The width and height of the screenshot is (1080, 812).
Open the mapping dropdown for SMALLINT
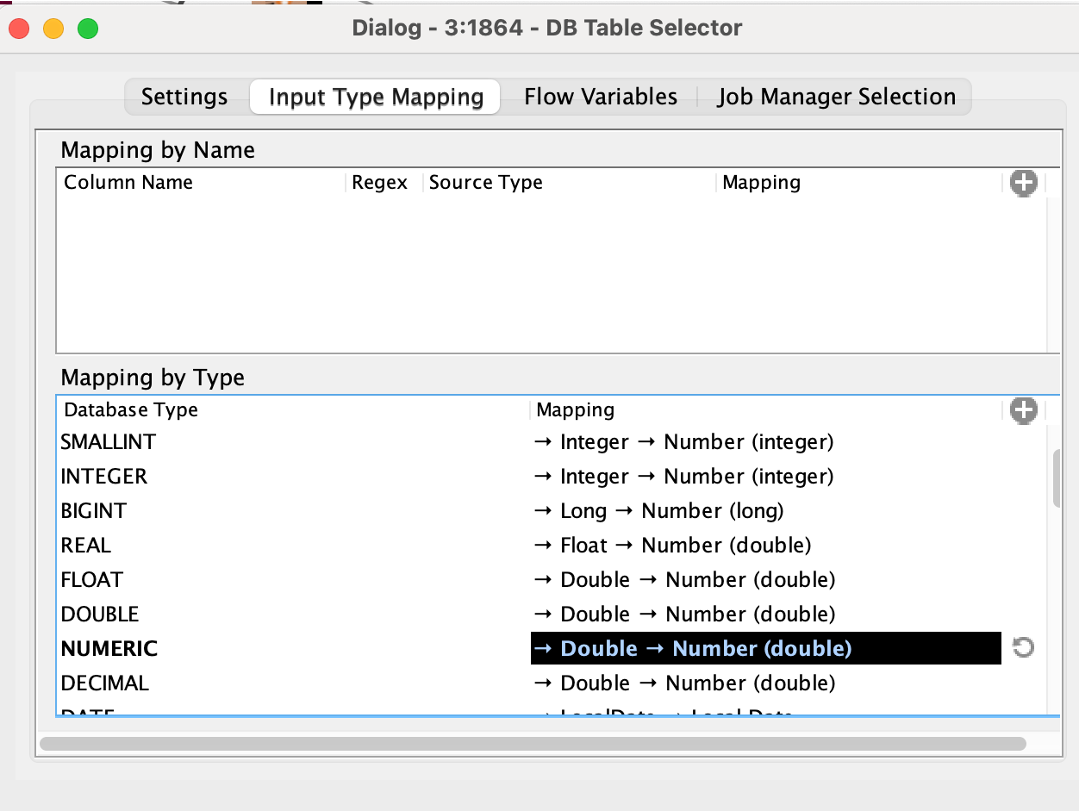(x=688, y=441)
